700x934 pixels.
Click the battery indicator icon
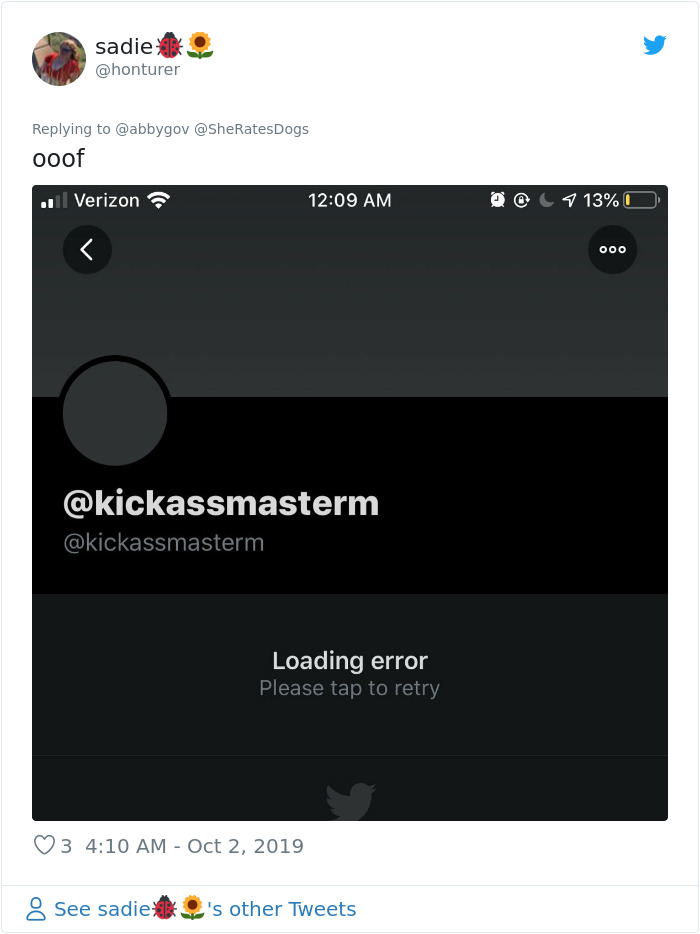[642, 200]
